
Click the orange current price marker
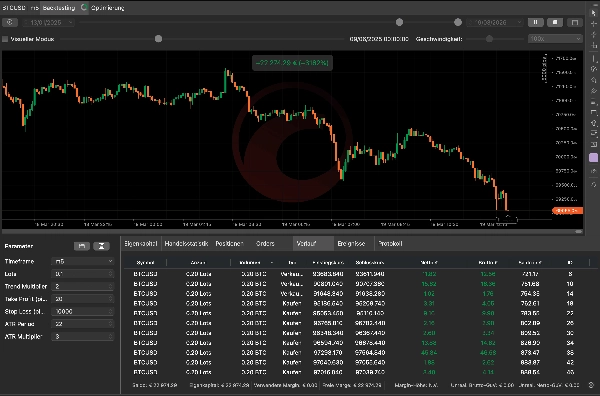(567, 211)
